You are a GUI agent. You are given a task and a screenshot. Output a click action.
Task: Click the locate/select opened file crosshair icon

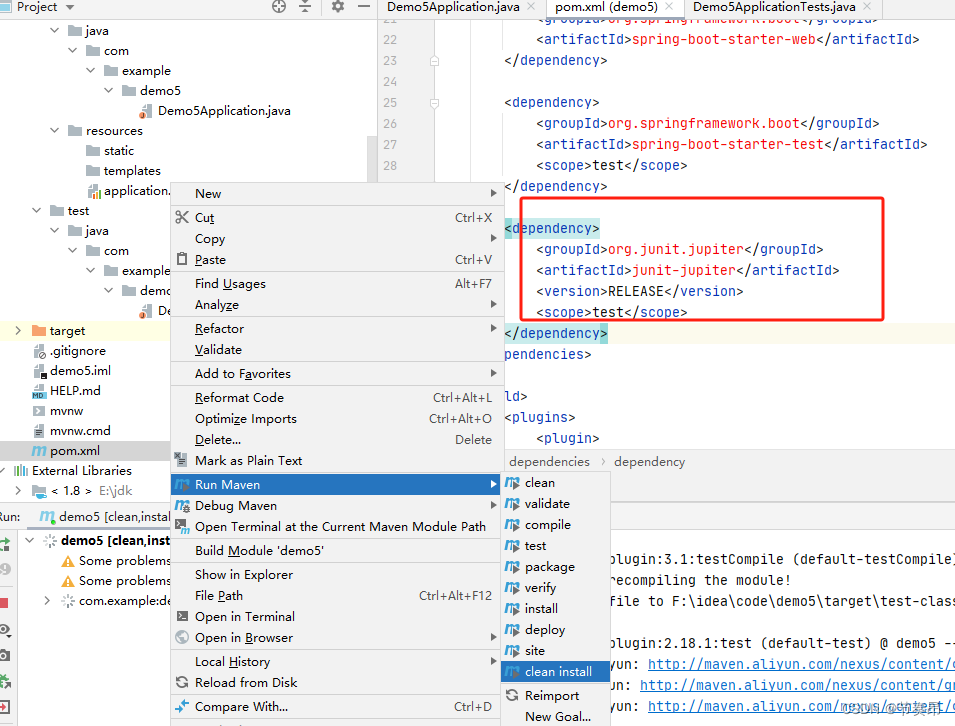(279, 7)
